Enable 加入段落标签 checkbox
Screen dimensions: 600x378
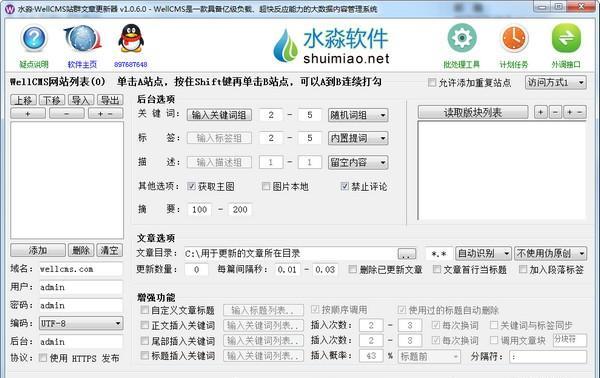click(523, 269)
